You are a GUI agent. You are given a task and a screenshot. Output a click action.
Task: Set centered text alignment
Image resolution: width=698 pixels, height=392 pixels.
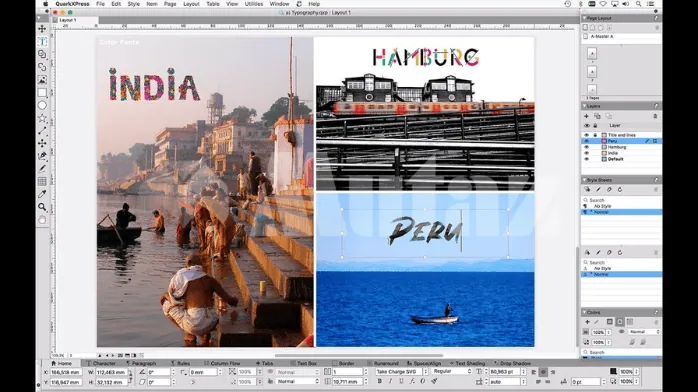pyautogui.click(x=543, y=372)
